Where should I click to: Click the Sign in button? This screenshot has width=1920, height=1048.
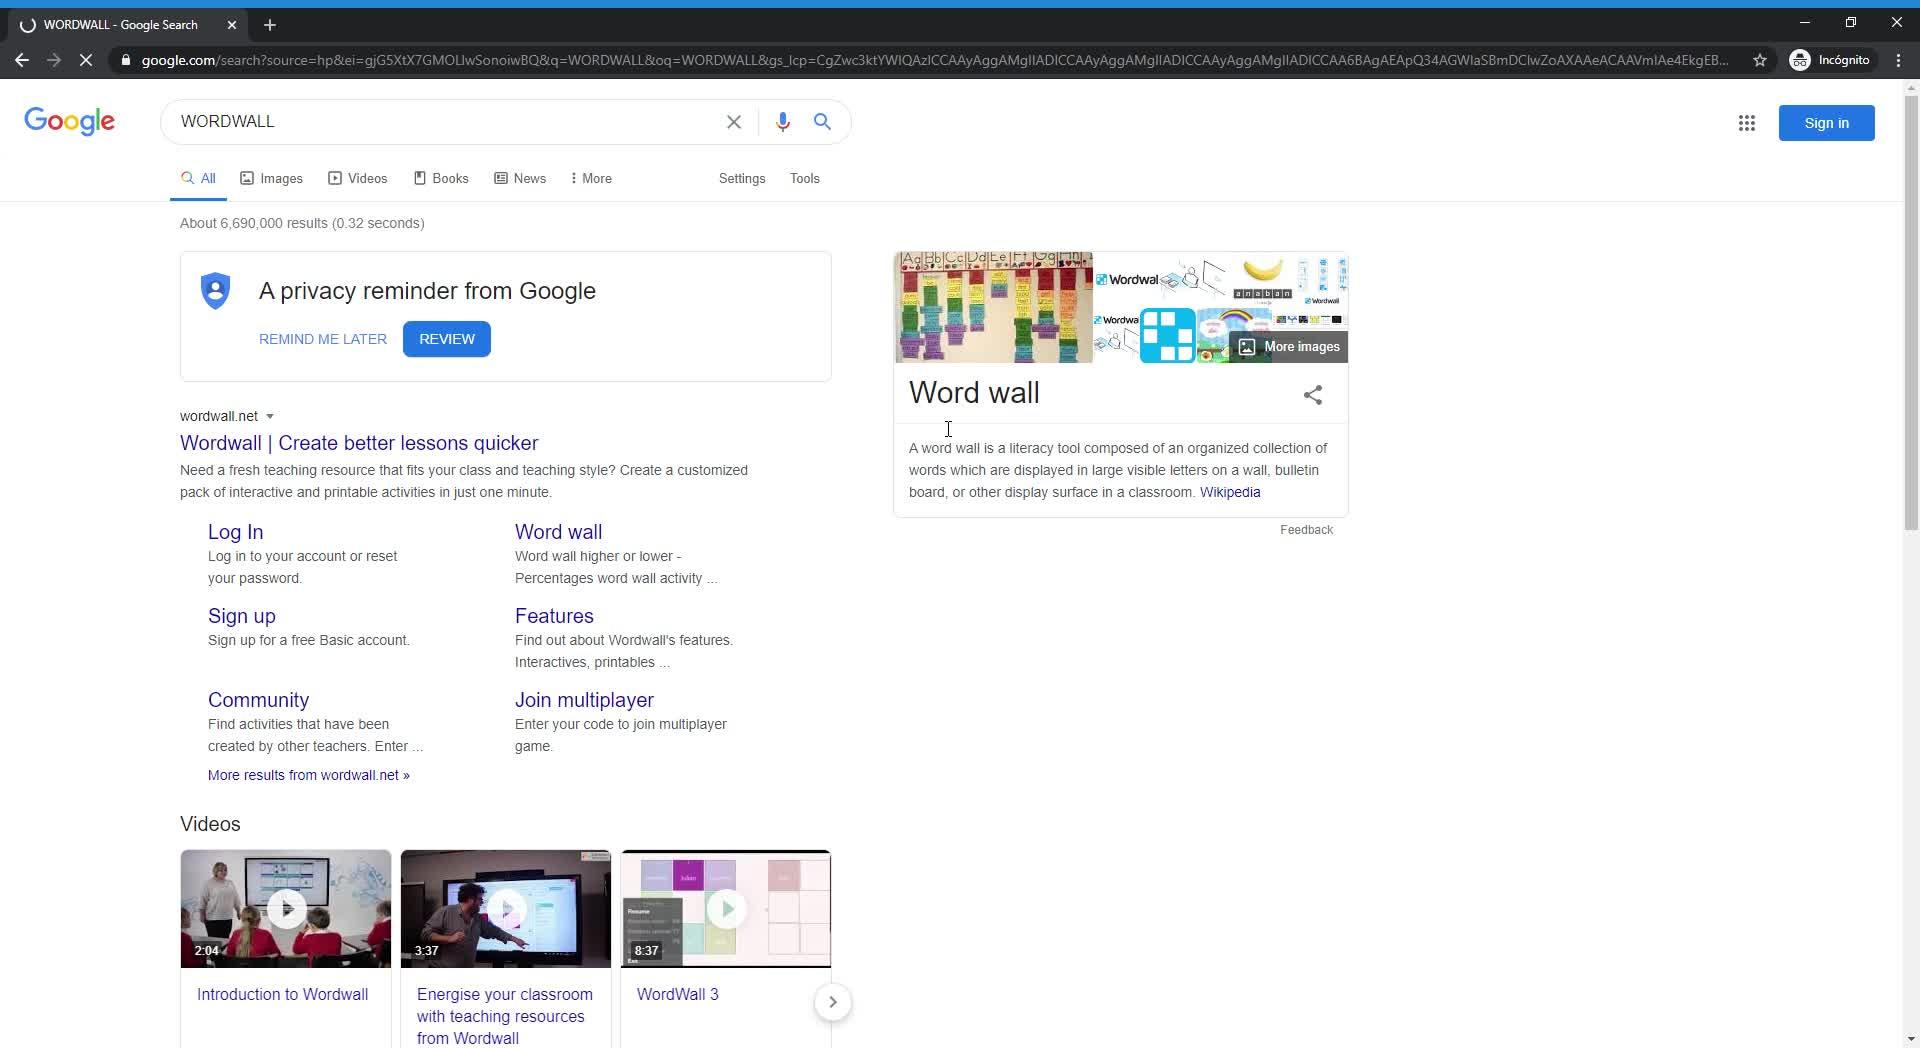tap(1826, 123)
